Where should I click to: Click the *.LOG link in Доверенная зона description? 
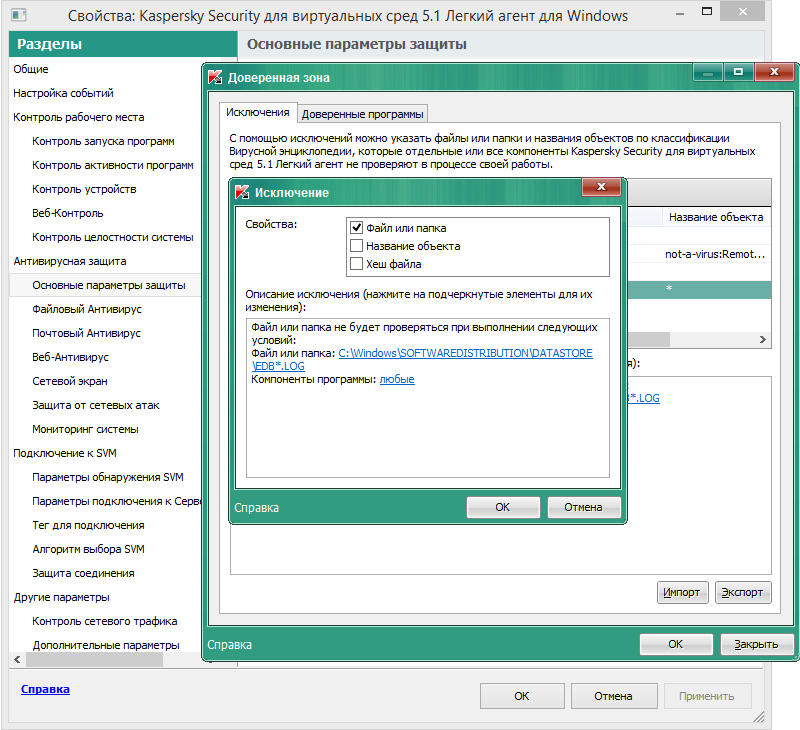(644, 398)
